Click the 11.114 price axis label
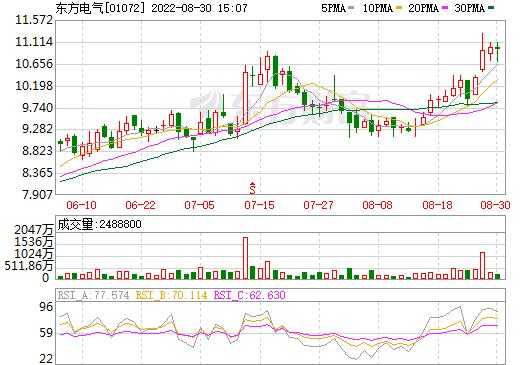The height and width of the screenshot is (365, 520). 34,42
